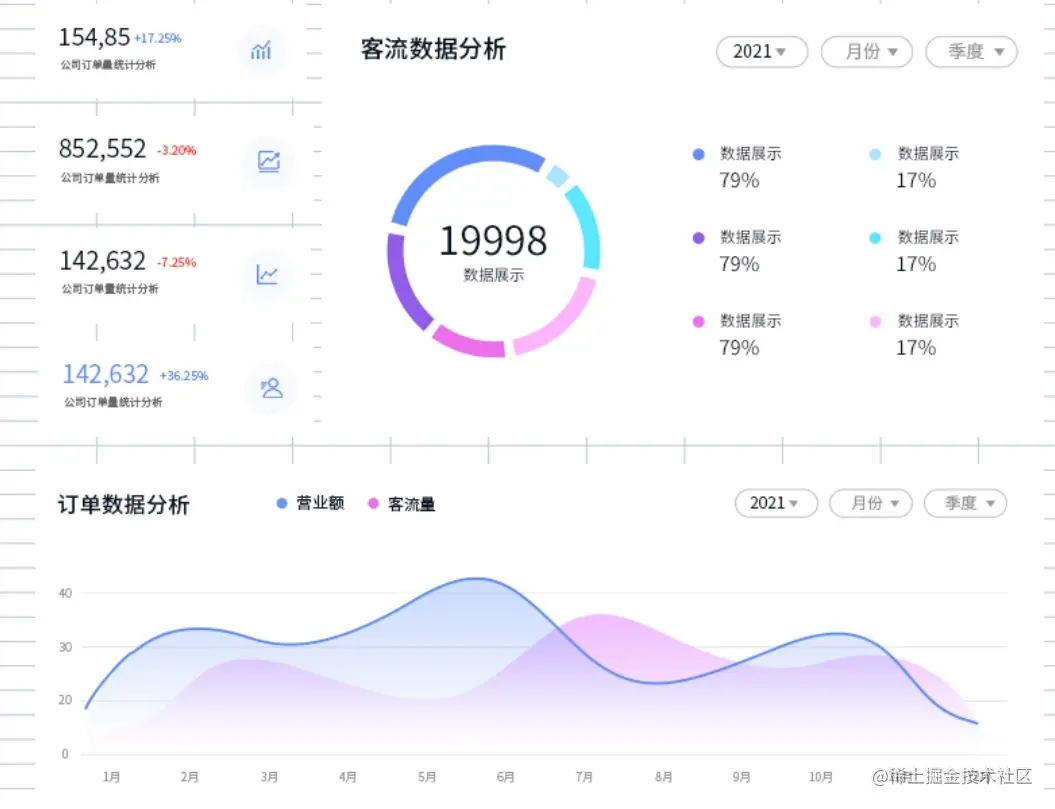1055x809 pixels.
Task: Open the 季度 dropdown in 订单数据分析
Action: pos(964,503)
